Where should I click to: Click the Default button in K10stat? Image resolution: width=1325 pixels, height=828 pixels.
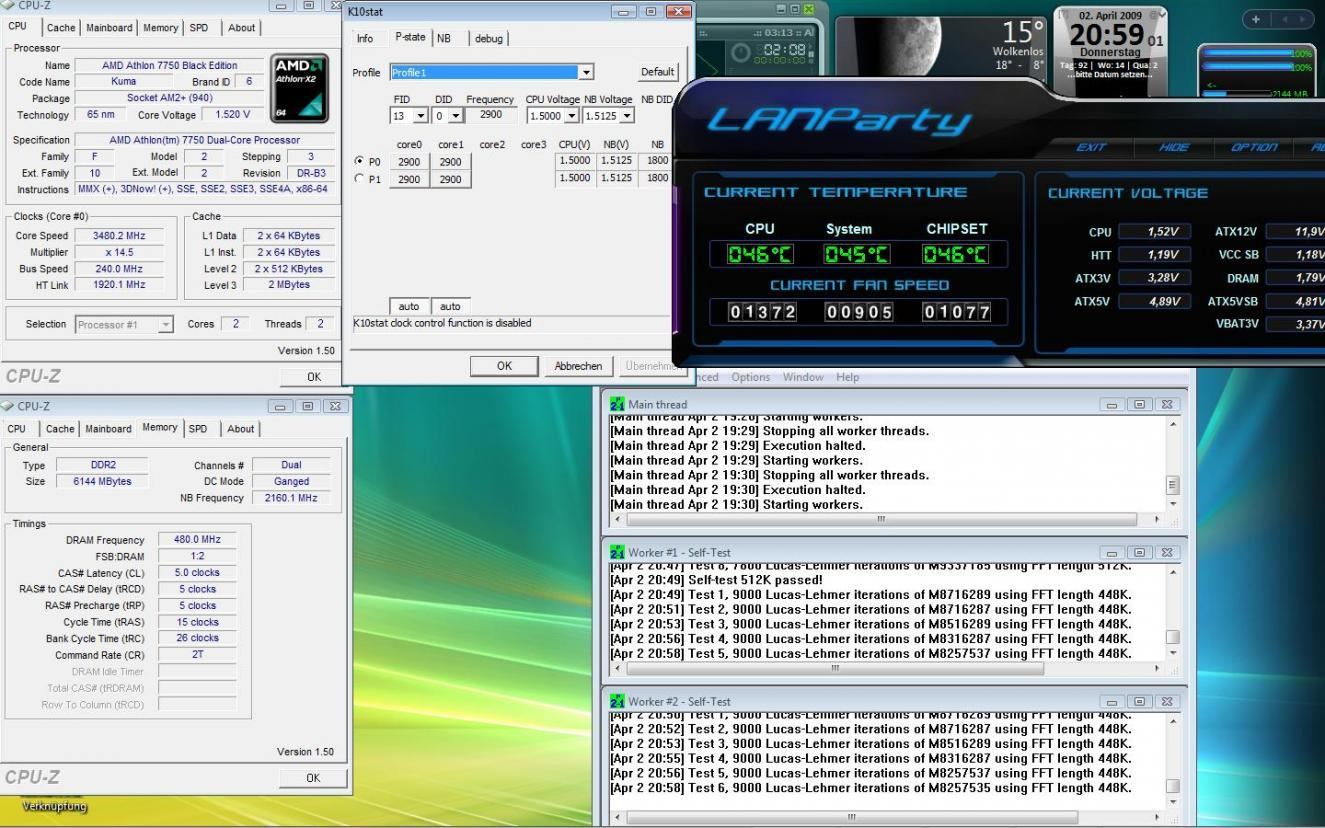(x=658, y=72)
